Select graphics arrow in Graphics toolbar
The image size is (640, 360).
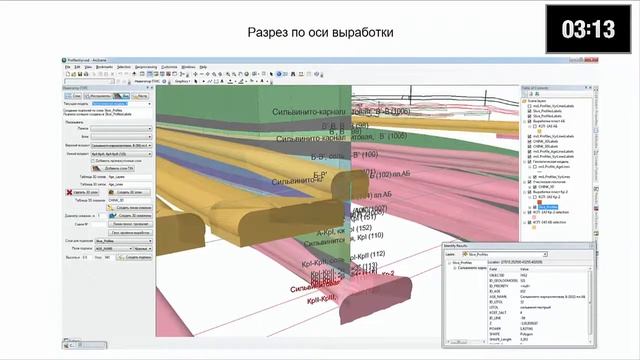click(x=196, y=81)
